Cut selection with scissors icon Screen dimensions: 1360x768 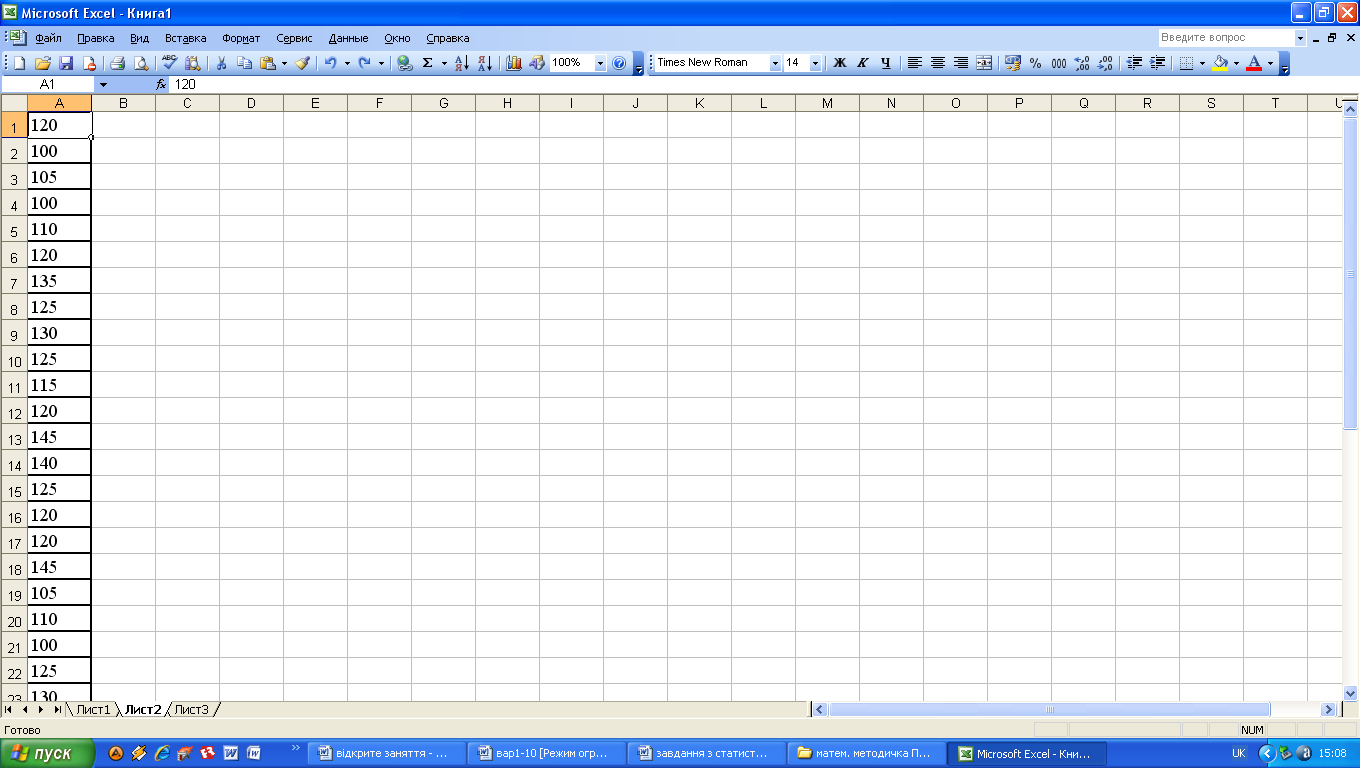point(221,63)
